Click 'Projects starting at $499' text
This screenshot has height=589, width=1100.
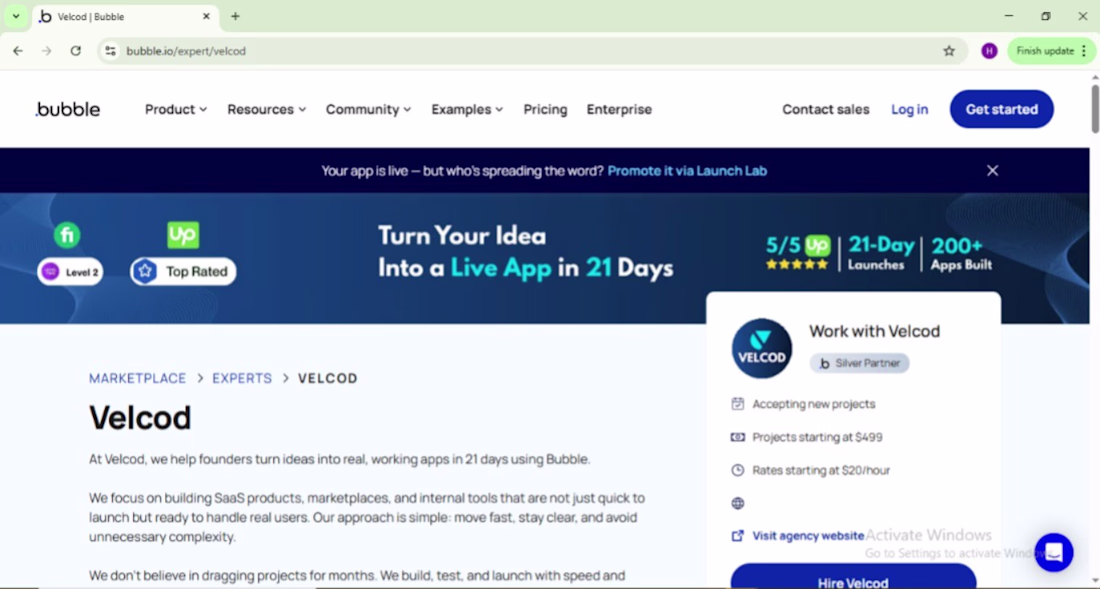817,437
